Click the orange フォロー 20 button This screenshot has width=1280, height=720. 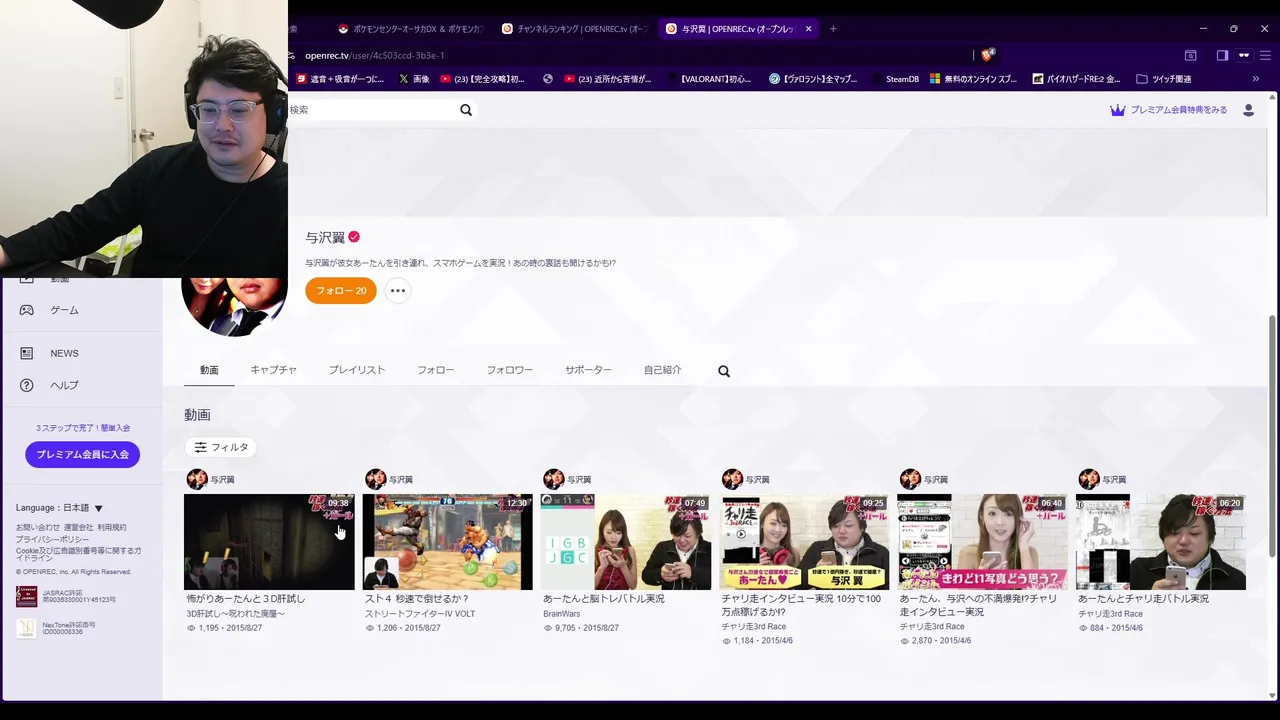pyautogui.click(x=341, y=291)
